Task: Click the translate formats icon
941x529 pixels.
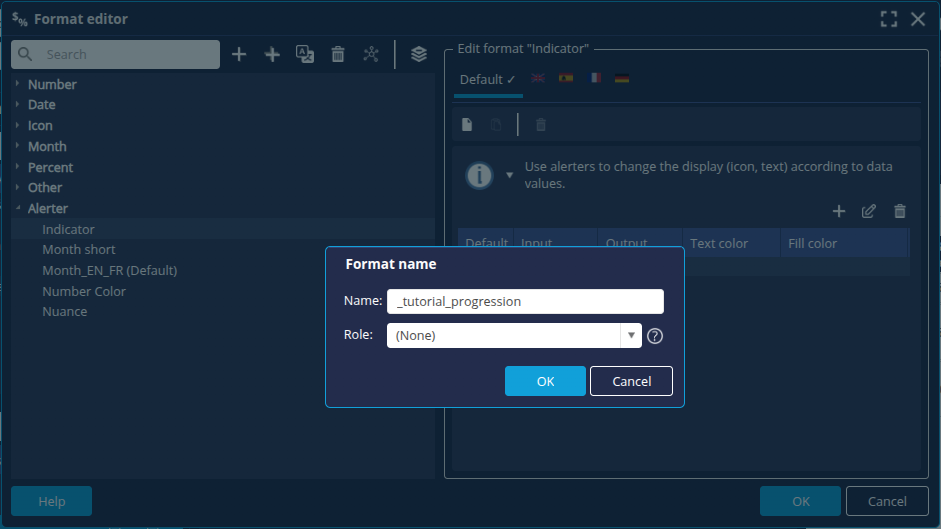Action: click(305, 54)
